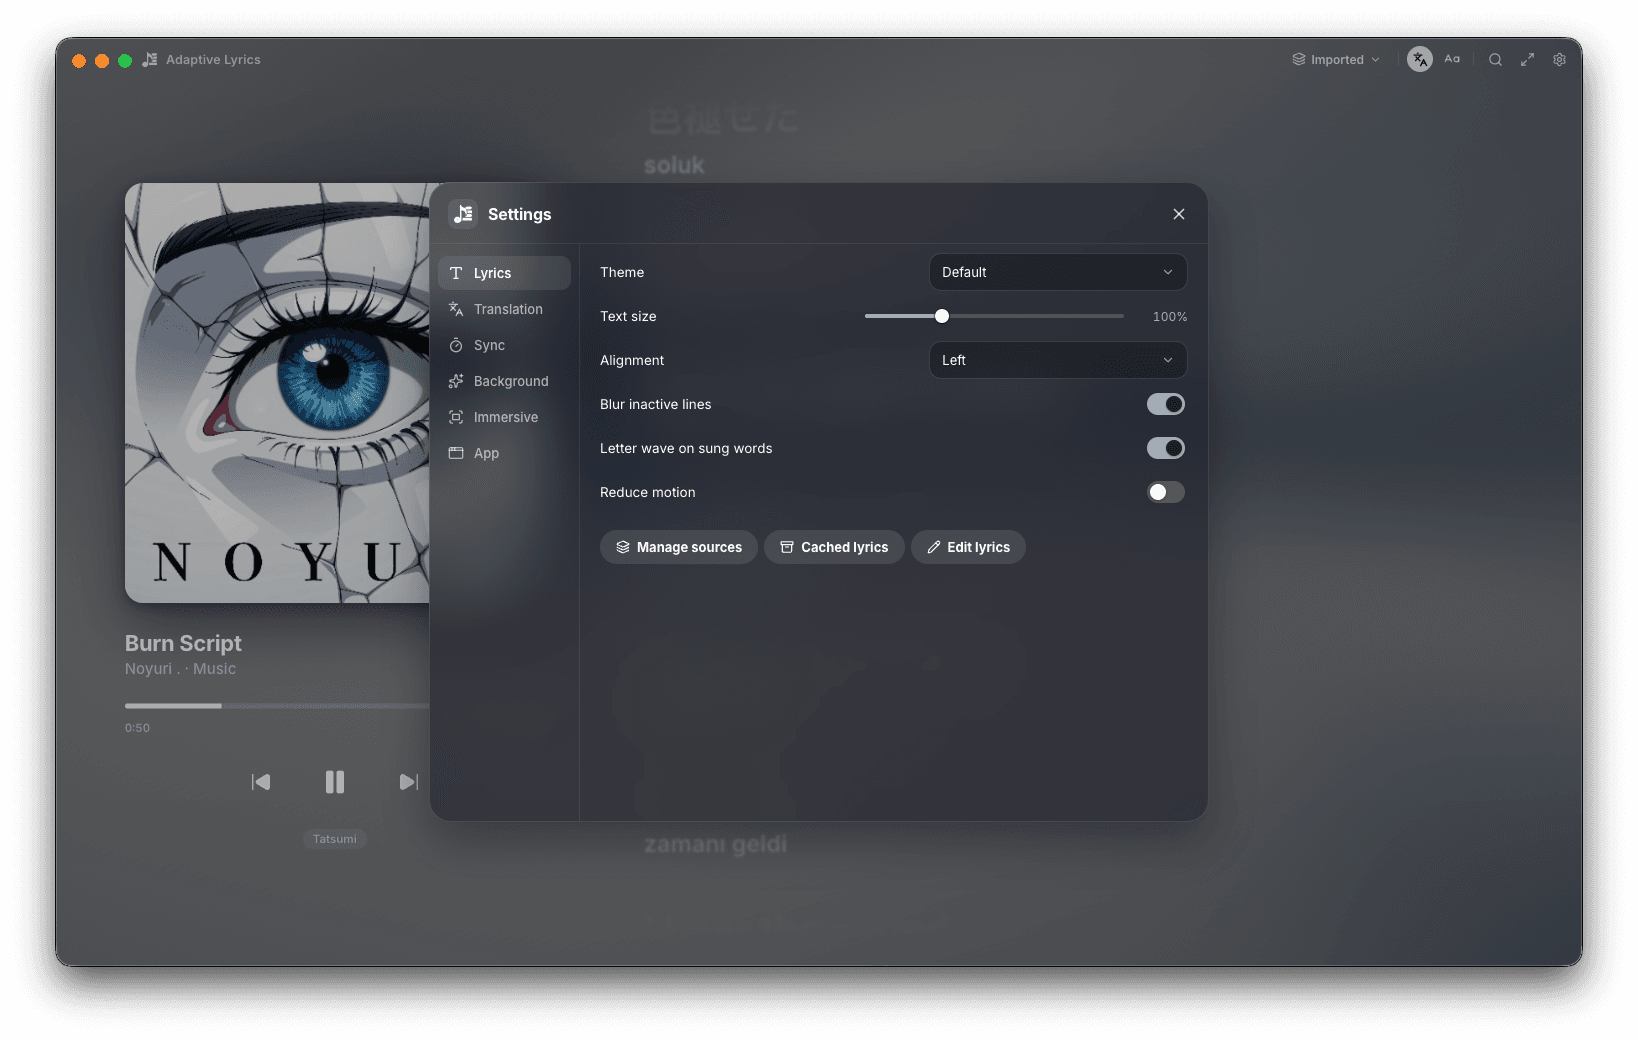Enable the Reduce motion switch
This screenshot has height=1040, width=1638.
(1166, 492)
